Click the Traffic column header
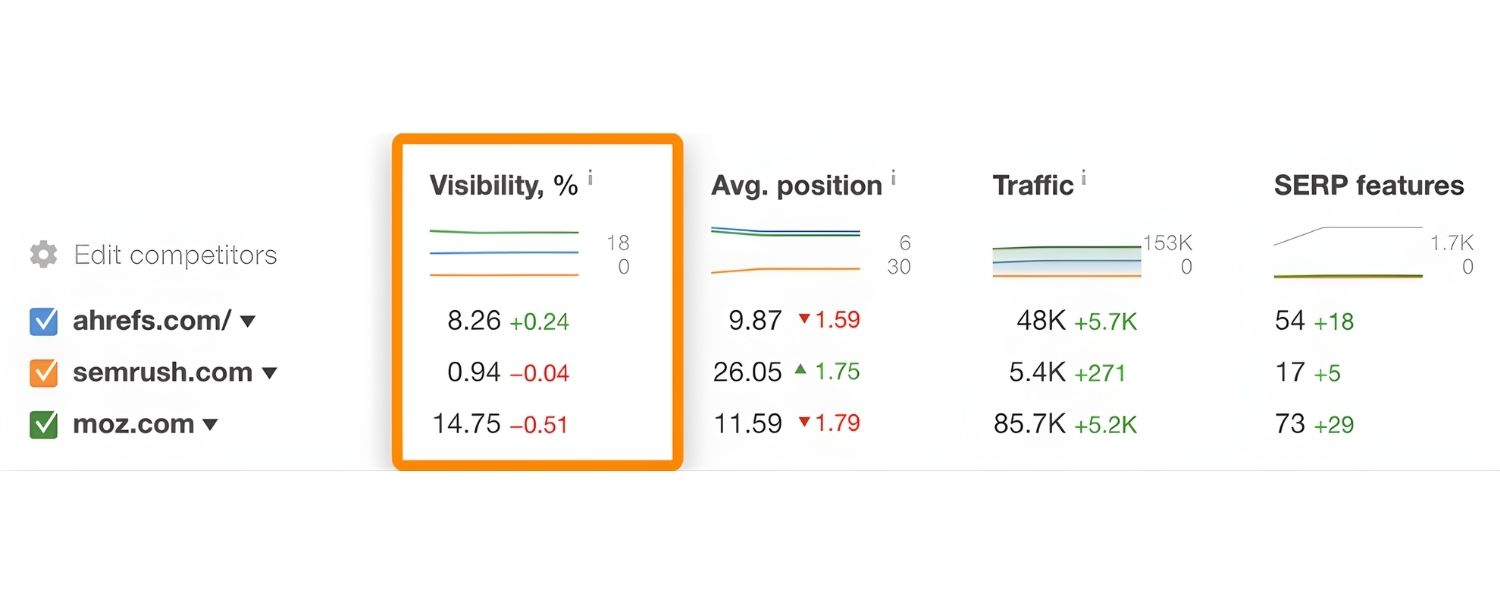1500x600 pixels. [x=1032, y=186]
